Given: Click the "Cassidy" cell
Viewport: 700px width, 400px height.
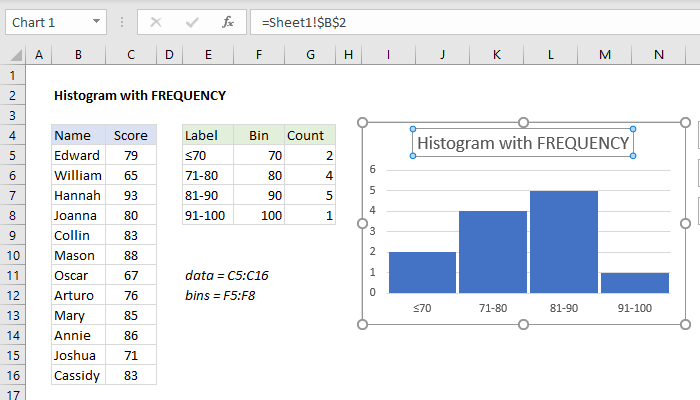Looking at the screenshot, I should [79, 375].
